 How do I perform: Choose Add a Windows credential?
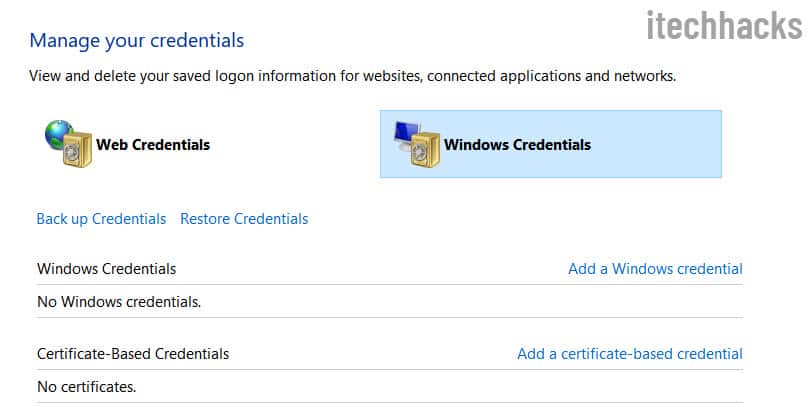(x=655, y=268)
